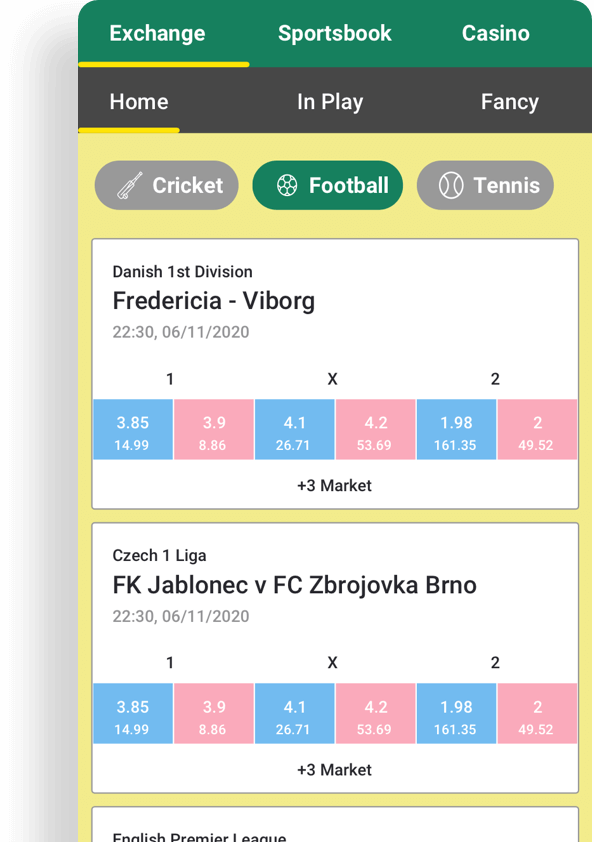This screenshot has width=594, height=842.
Task: Click the tennis ball icon
Action: pyautogui.click(x=451, y=185)
